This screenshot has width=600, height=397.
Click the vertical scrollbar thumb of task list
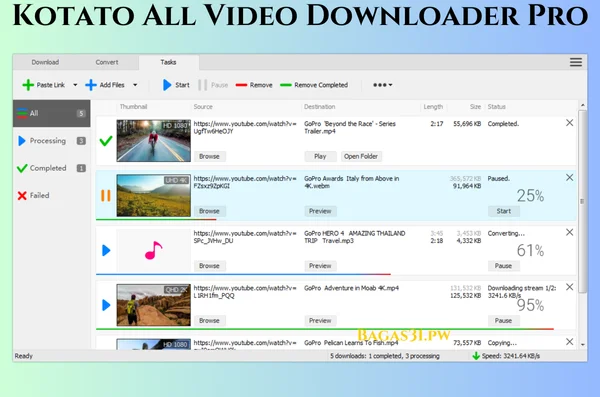[x=582, y=201]
